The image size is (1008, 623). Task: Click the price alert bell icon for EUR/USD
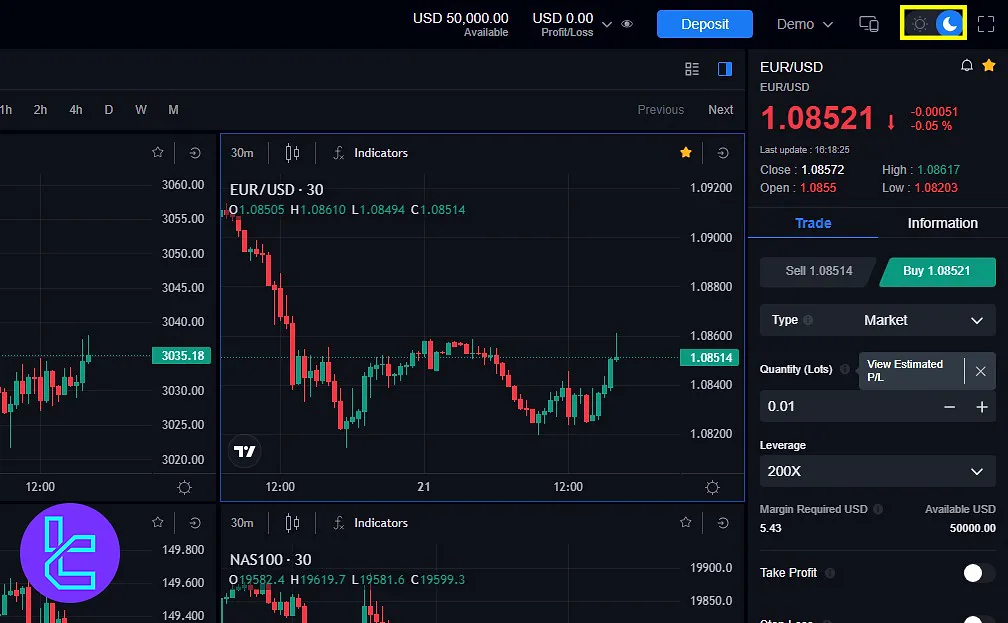tap(966, 66)
